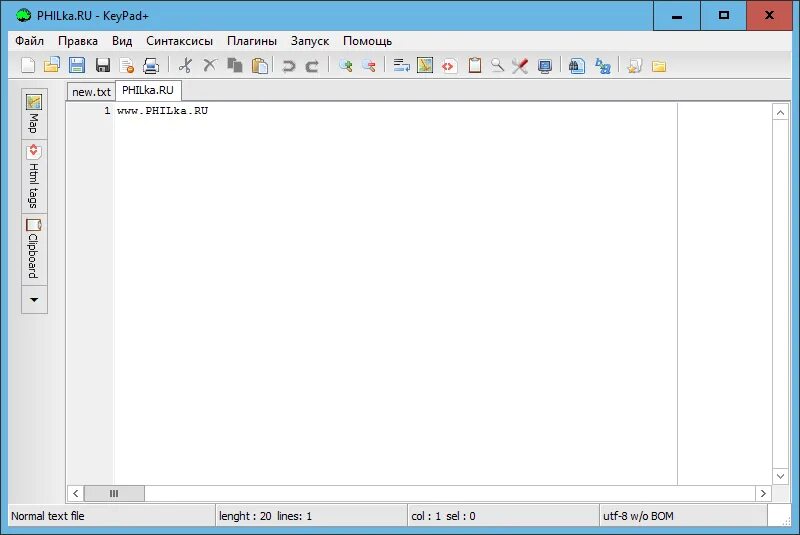800x535 pixels.
Task: Click the horizontal scrollbar right arrow
Action: pos(763,493)
